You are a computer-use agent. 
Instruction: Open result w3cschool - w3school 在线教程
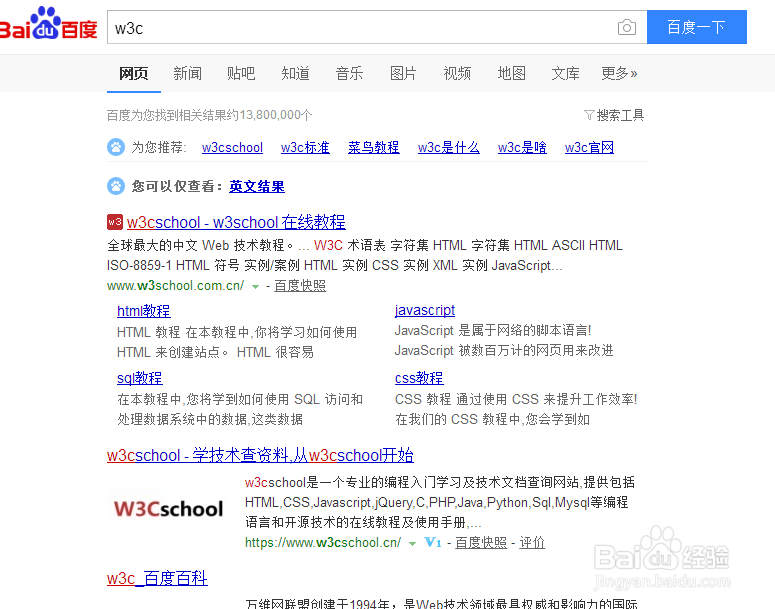[236, 222]
